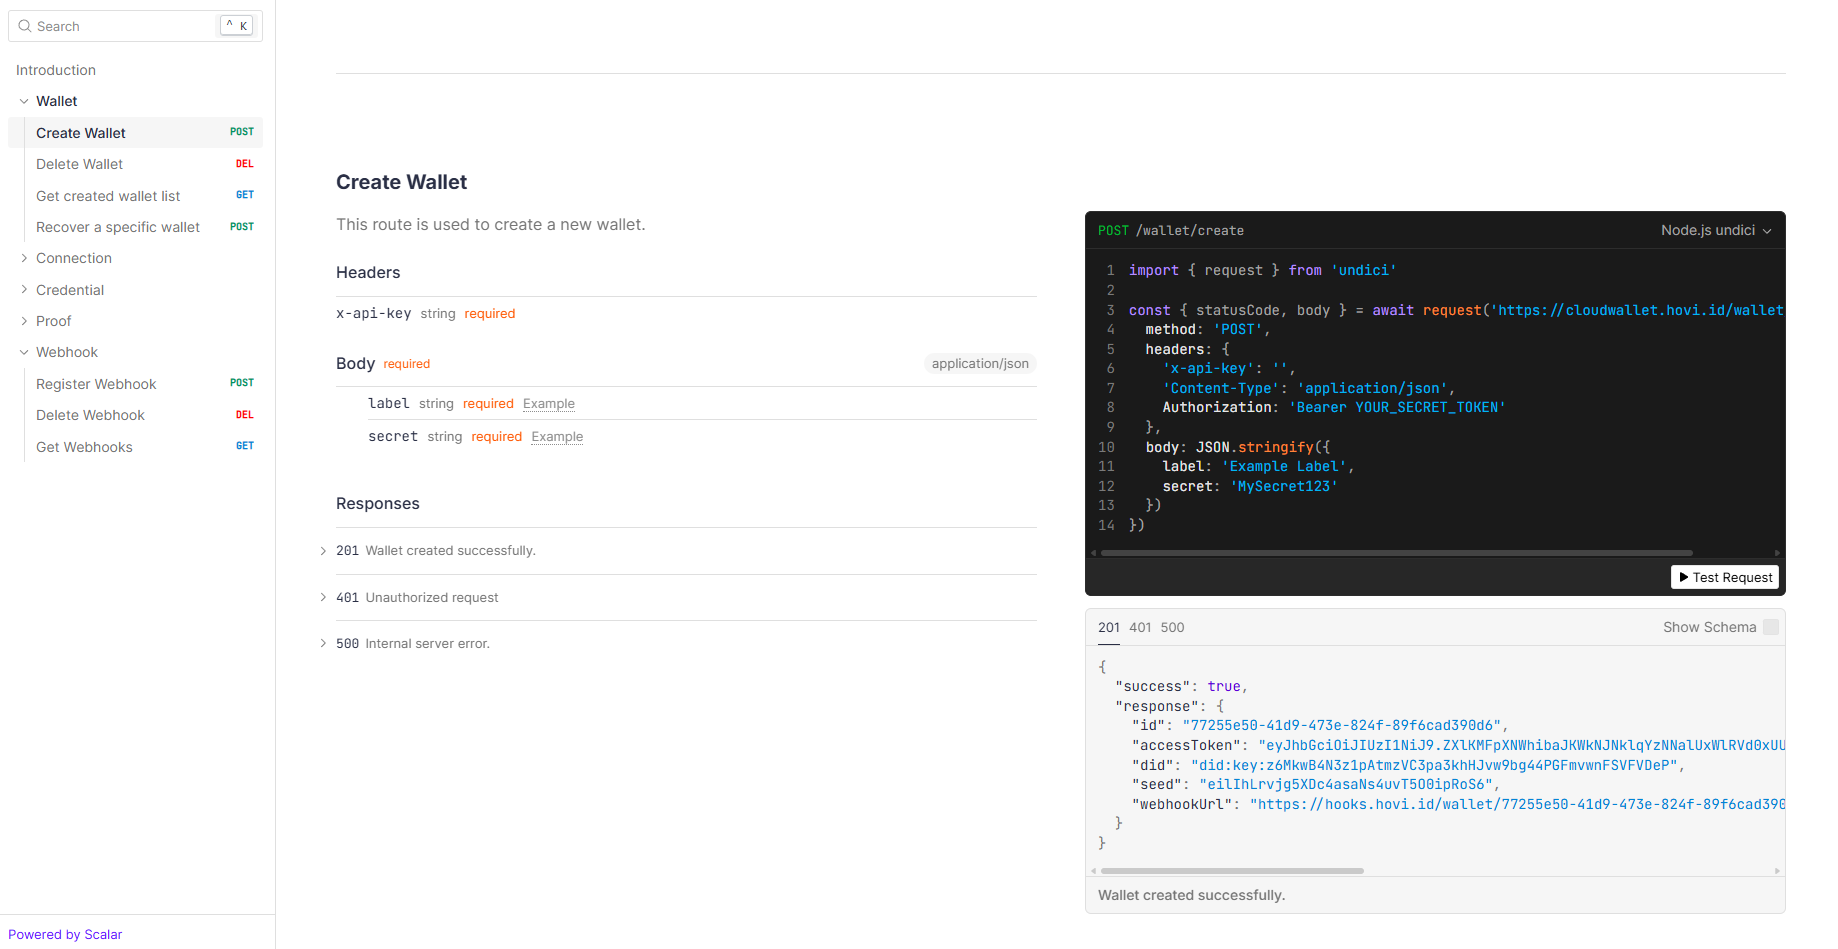Show the Example for label field
1838x949 pixels.
tap(548, 404)
